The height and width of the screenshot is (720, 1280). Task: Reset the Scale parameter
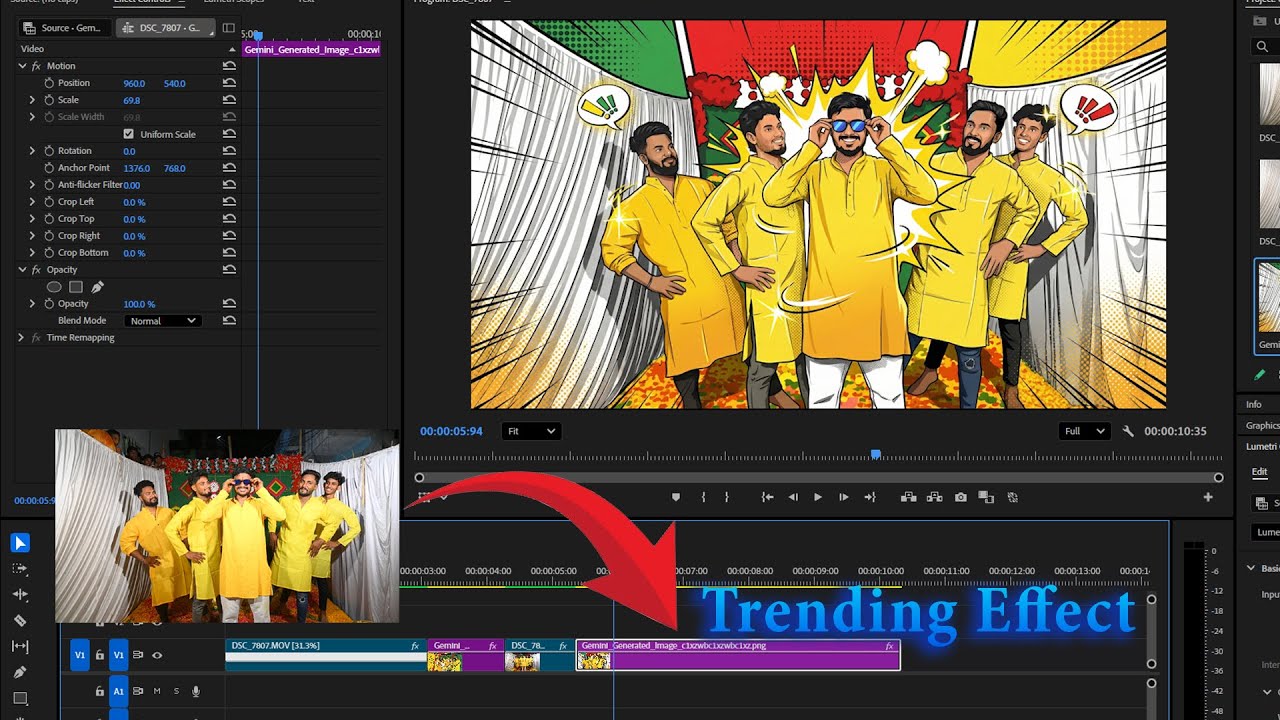pos(229,100)
